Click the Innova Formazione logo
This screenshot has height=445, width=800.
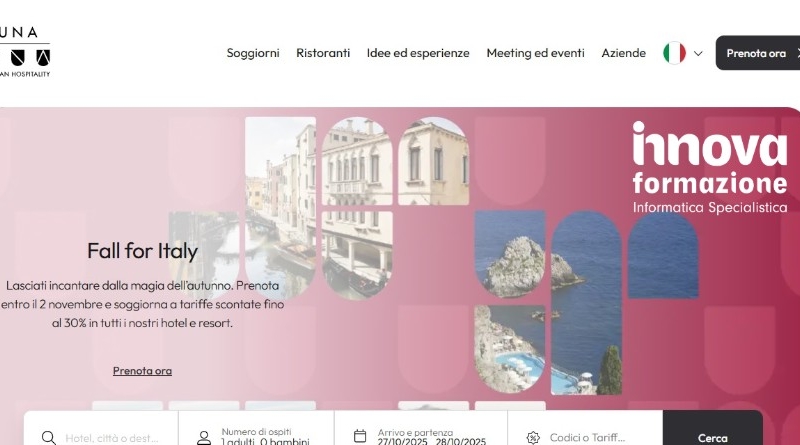(710, 167)
